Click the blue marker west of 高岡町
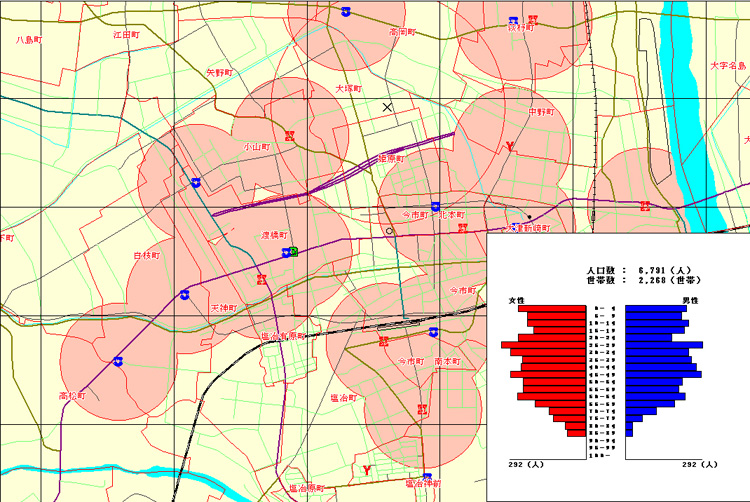This screenshot has width=750, height=502. point(346,12)
